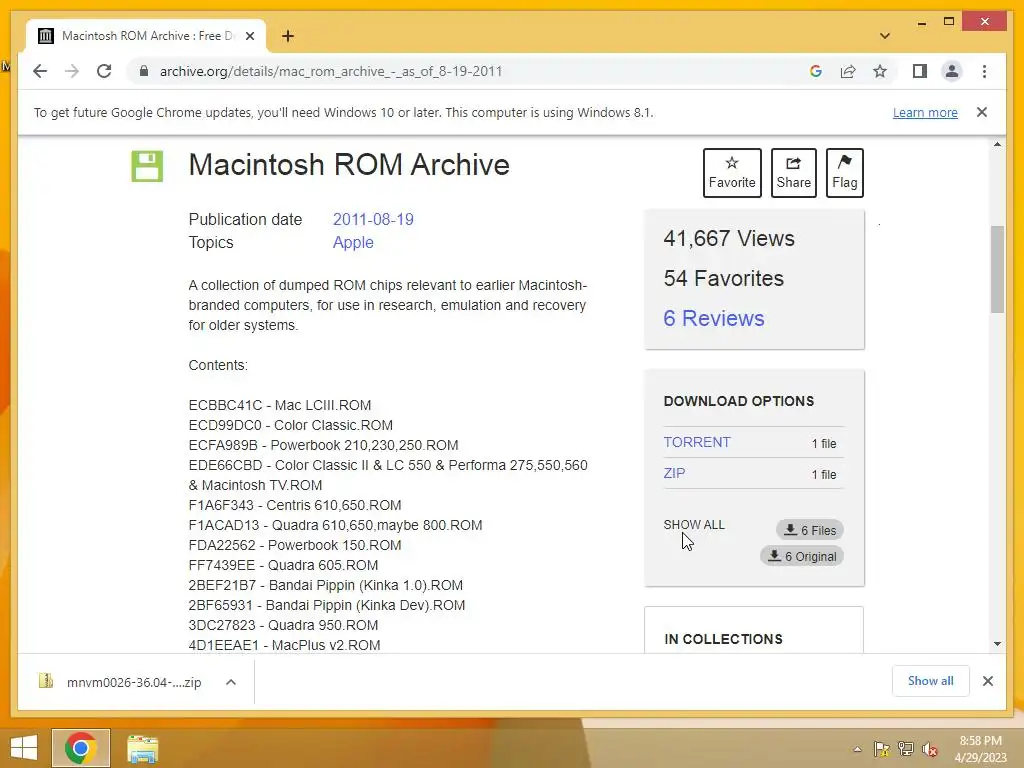Screen dimensions: 1024x768
Task: Click the Chrome taskbar icon
Action: pos(81,748)
